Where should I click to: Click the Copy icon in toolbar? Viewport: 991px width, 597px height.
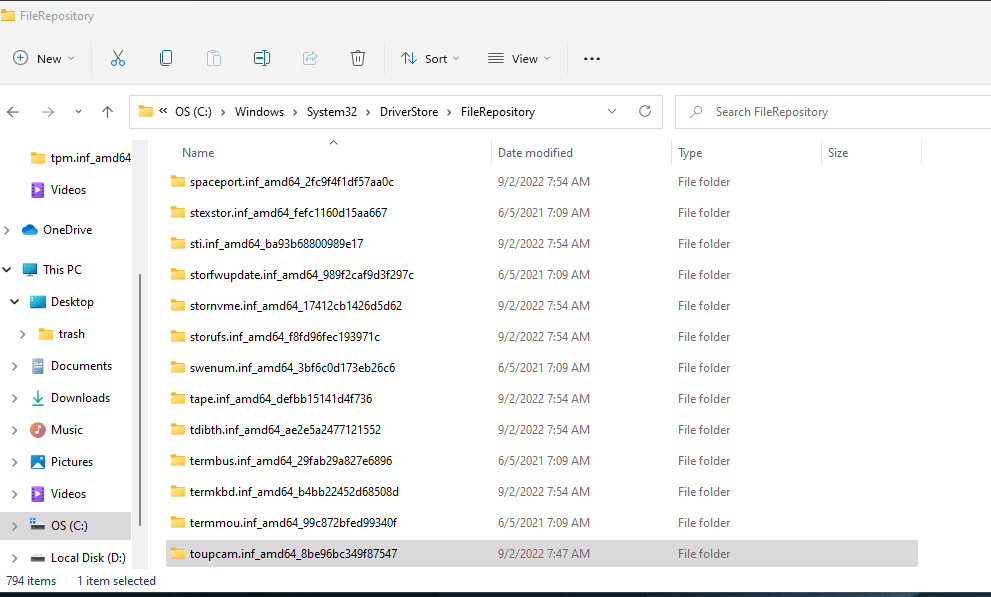tap(166, 58)
